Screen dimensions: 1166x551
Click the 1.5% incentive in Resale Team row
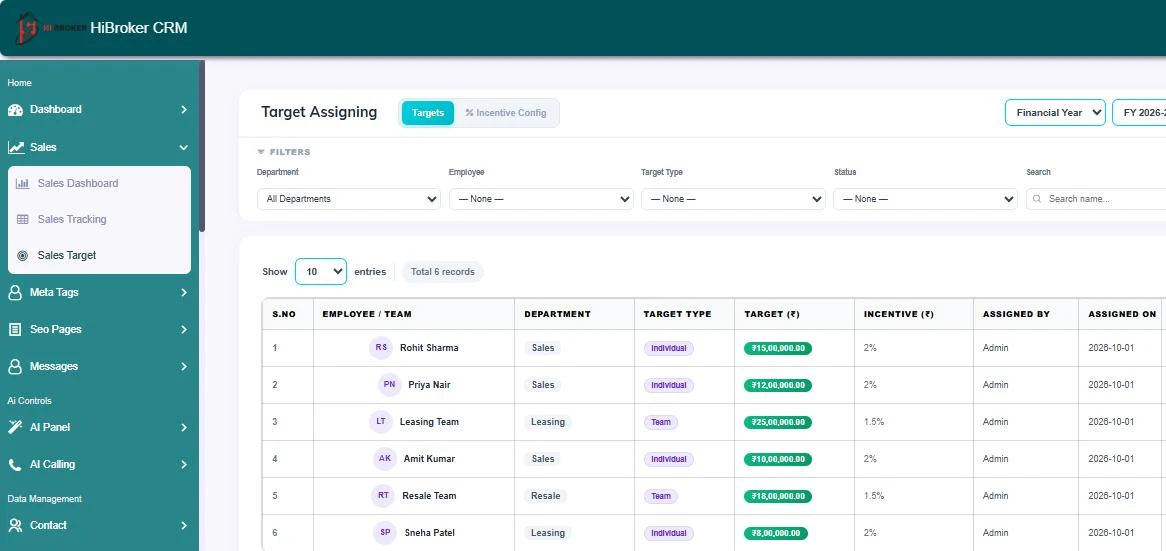(x=874, y=496)
